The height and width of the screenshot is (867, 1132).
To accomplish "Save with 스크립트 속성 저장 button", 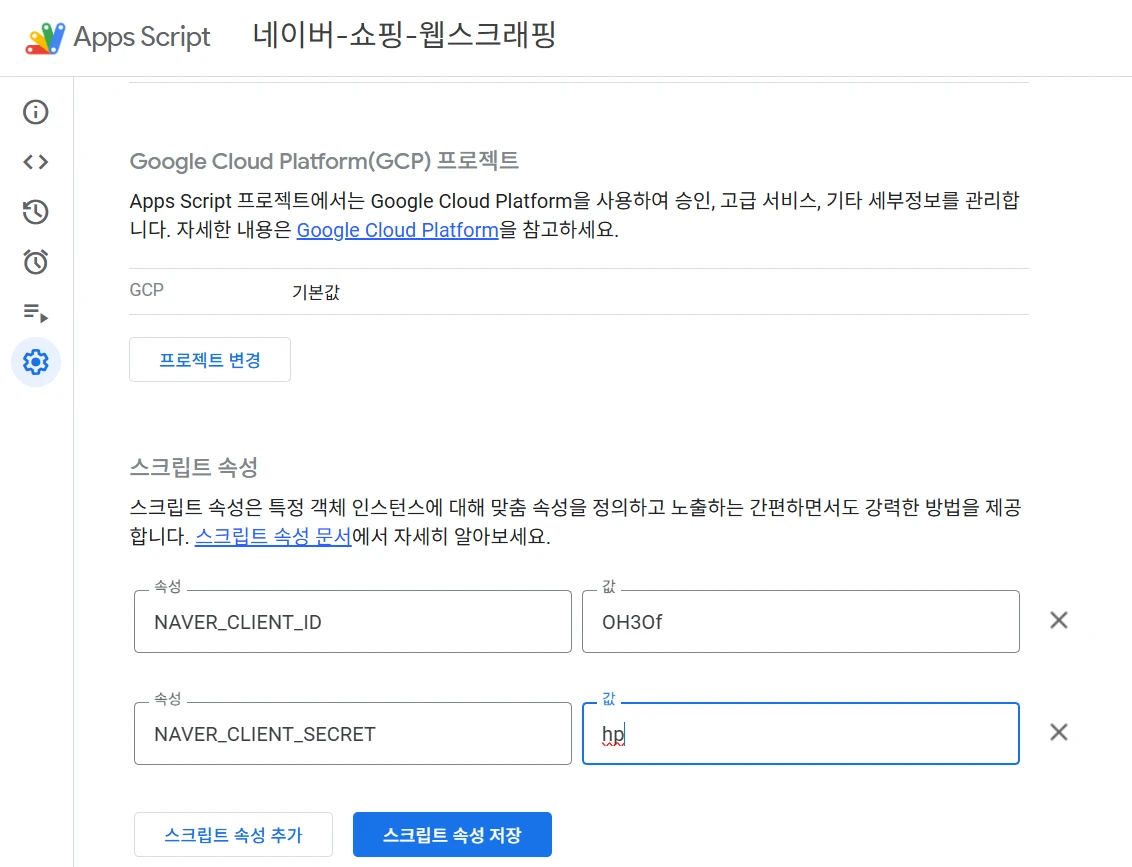I will tap(452, 835).
